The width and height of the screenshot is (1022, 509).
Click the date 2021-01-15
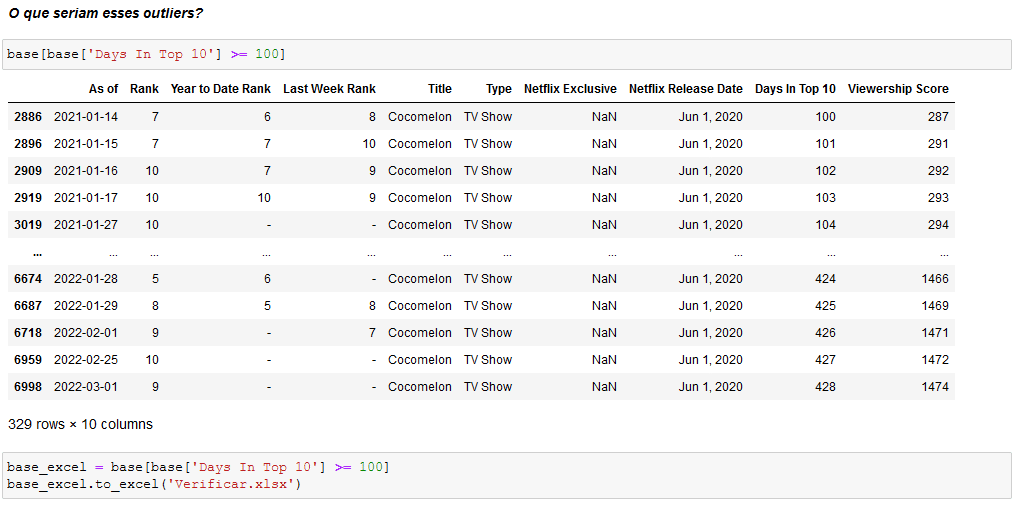[x=86, y=143]
